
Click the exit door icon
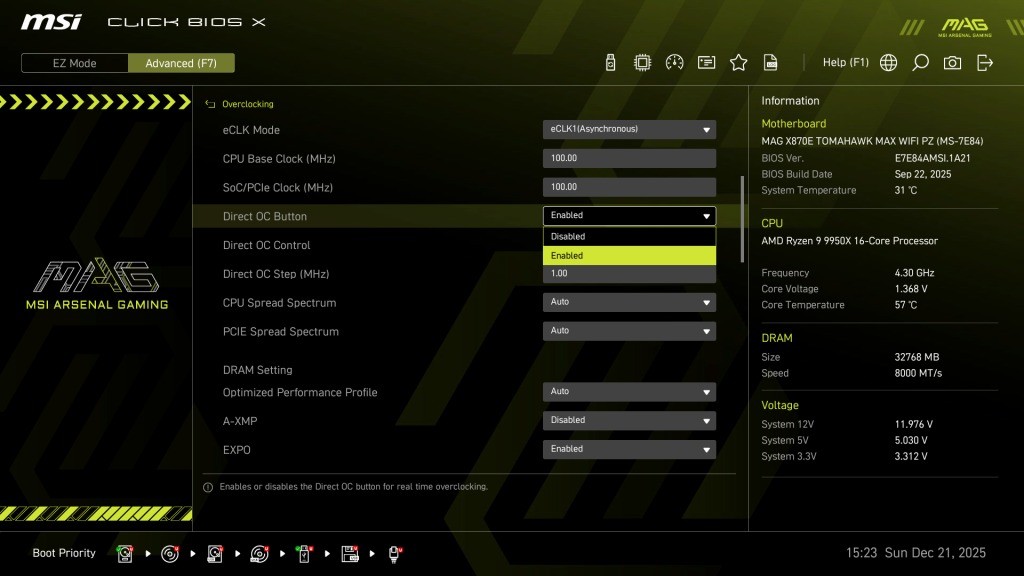pos(985,63)
